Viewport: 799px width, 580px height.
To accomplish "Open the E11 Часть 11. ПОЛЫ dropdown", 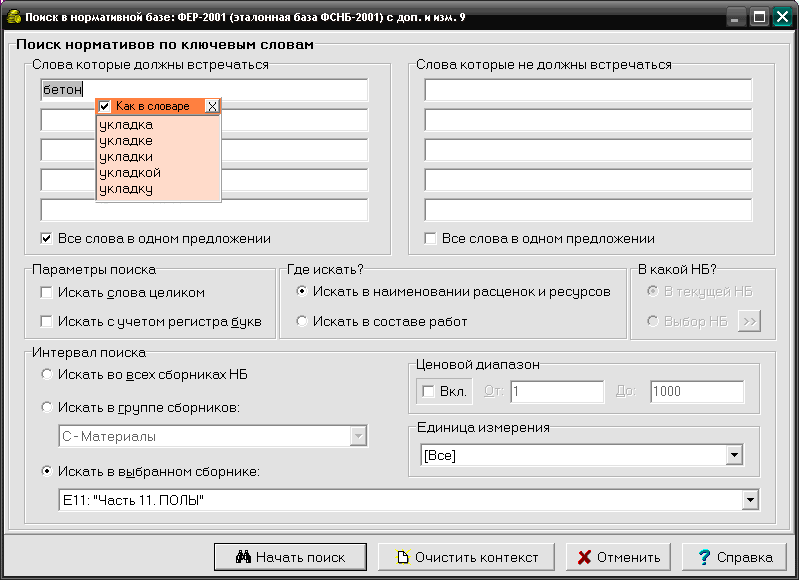I will coord(749,499).
